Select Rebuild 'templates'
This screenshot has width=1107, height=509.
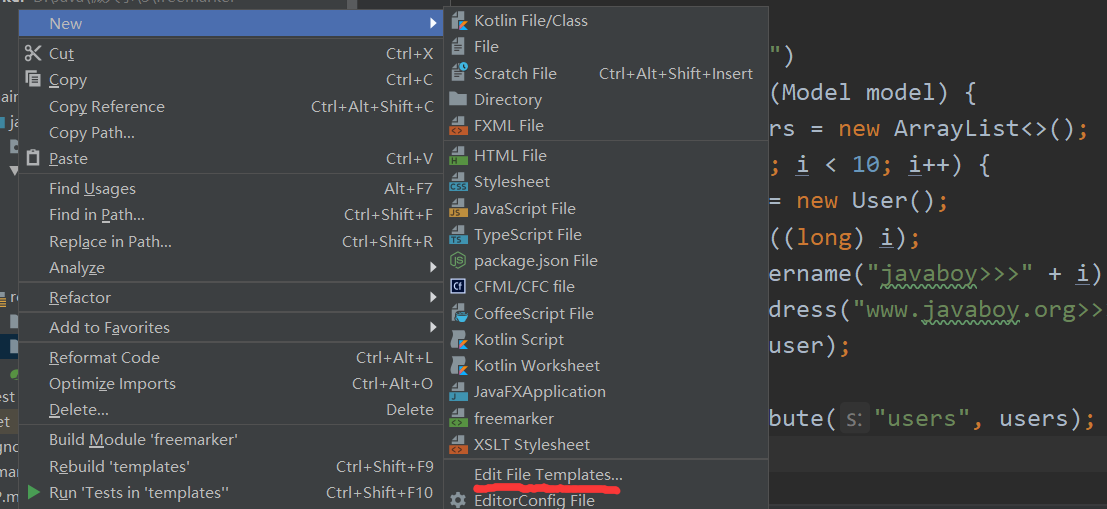231,467
